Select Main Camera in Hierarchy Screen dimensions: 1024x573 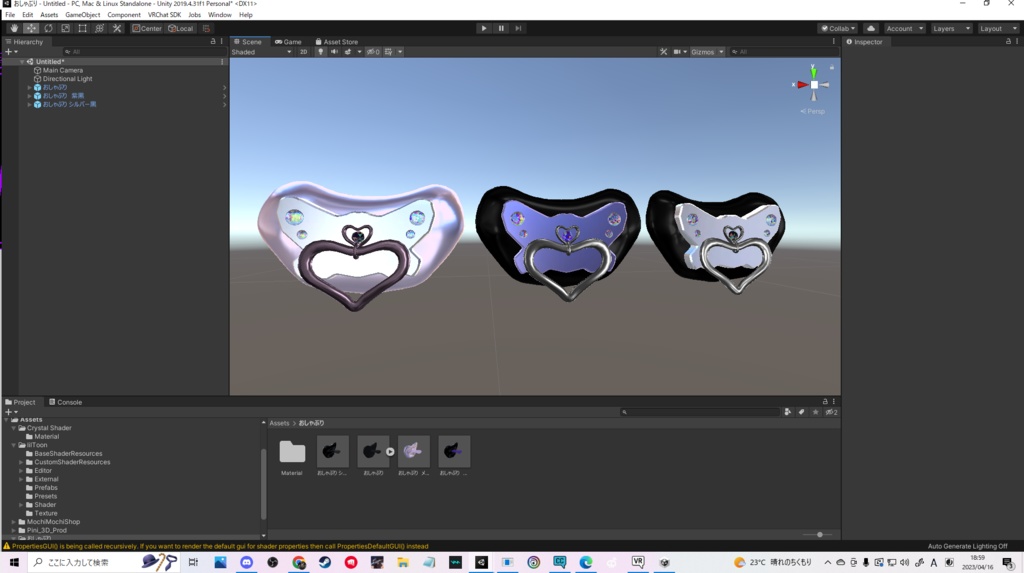coord(63,70)
